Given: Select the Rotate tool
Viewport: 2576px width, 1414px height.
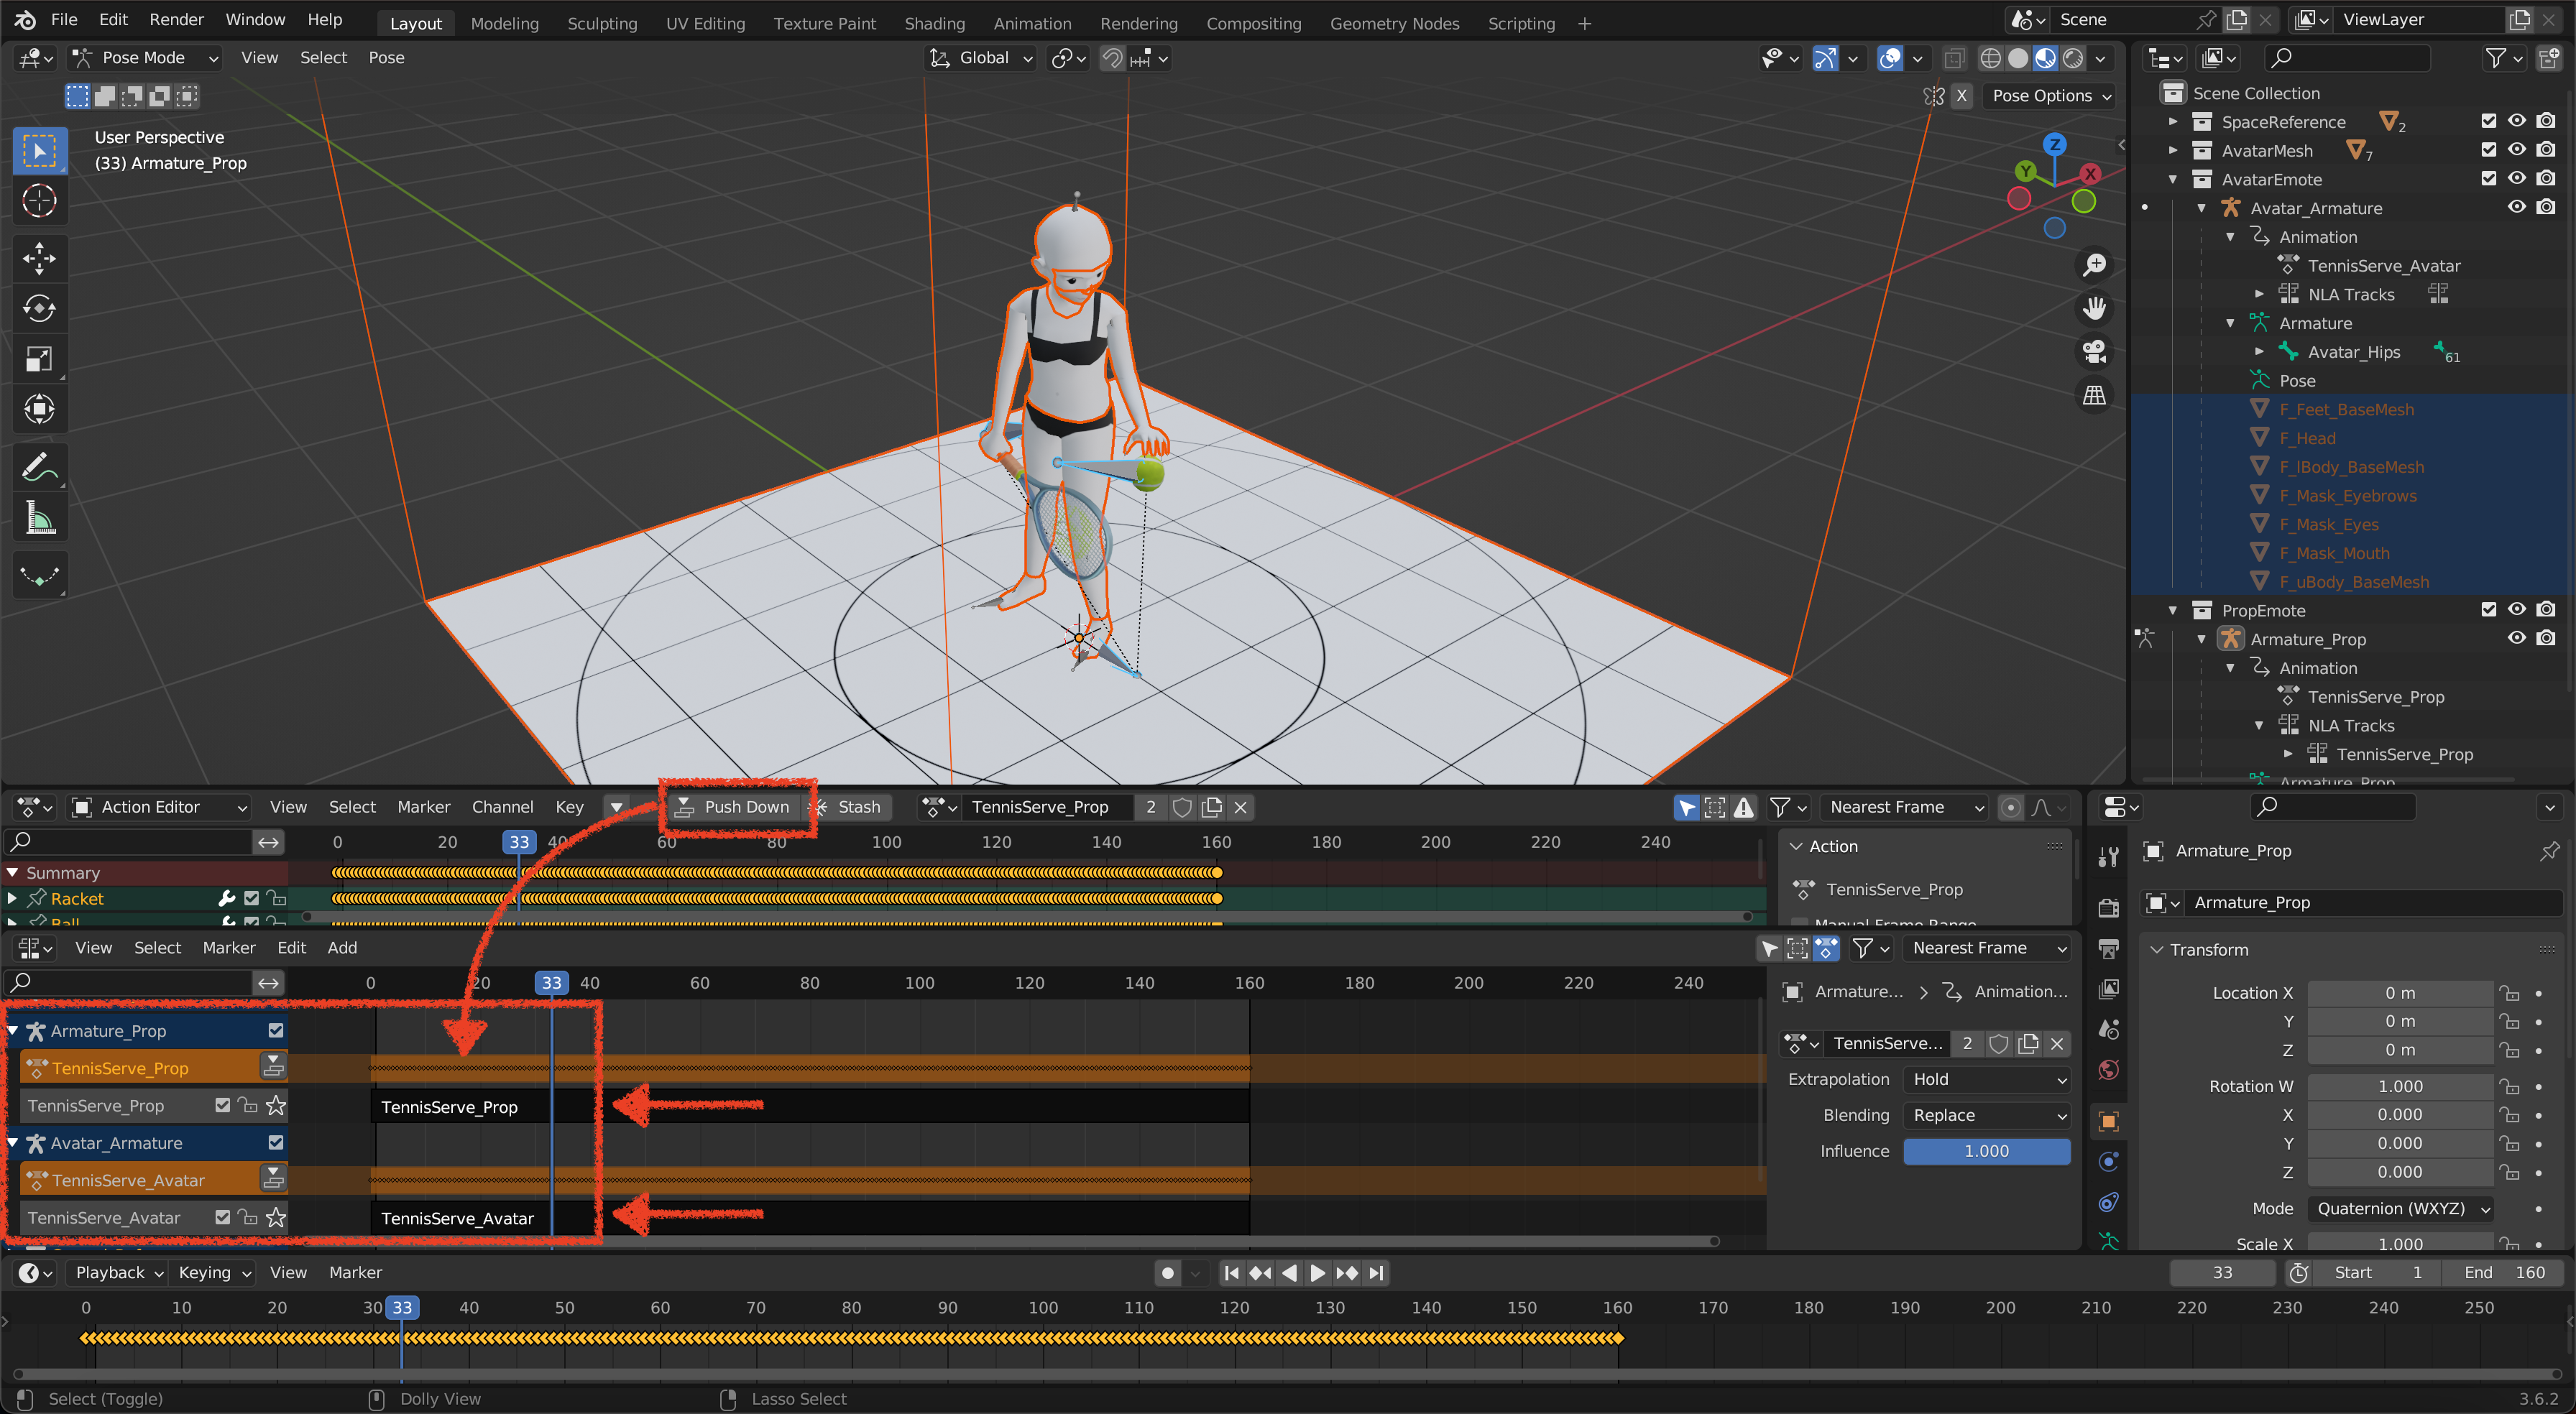Looking at the screenshot, I should pos(39,308).
